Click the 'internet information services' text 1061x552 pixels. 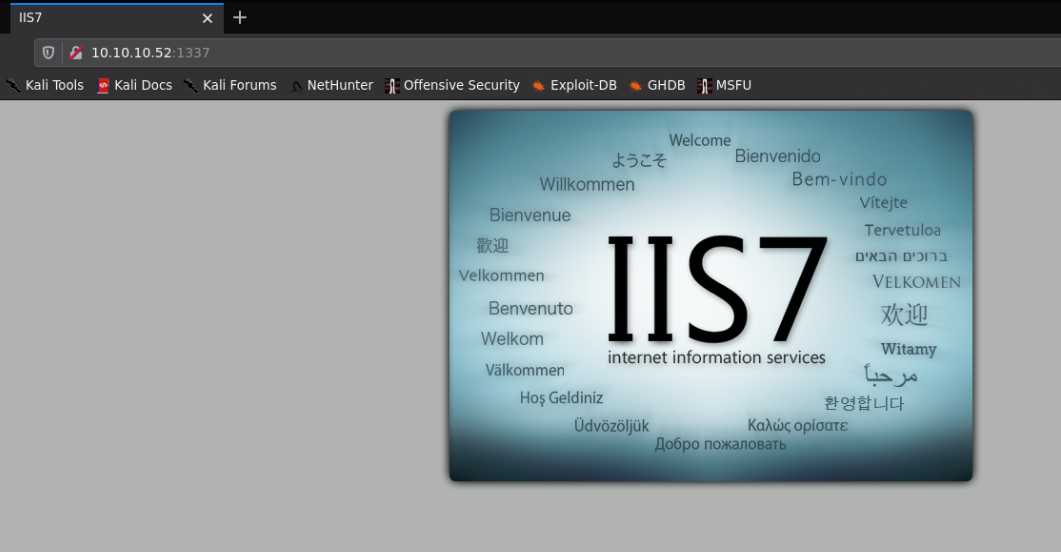coord(717,357)
